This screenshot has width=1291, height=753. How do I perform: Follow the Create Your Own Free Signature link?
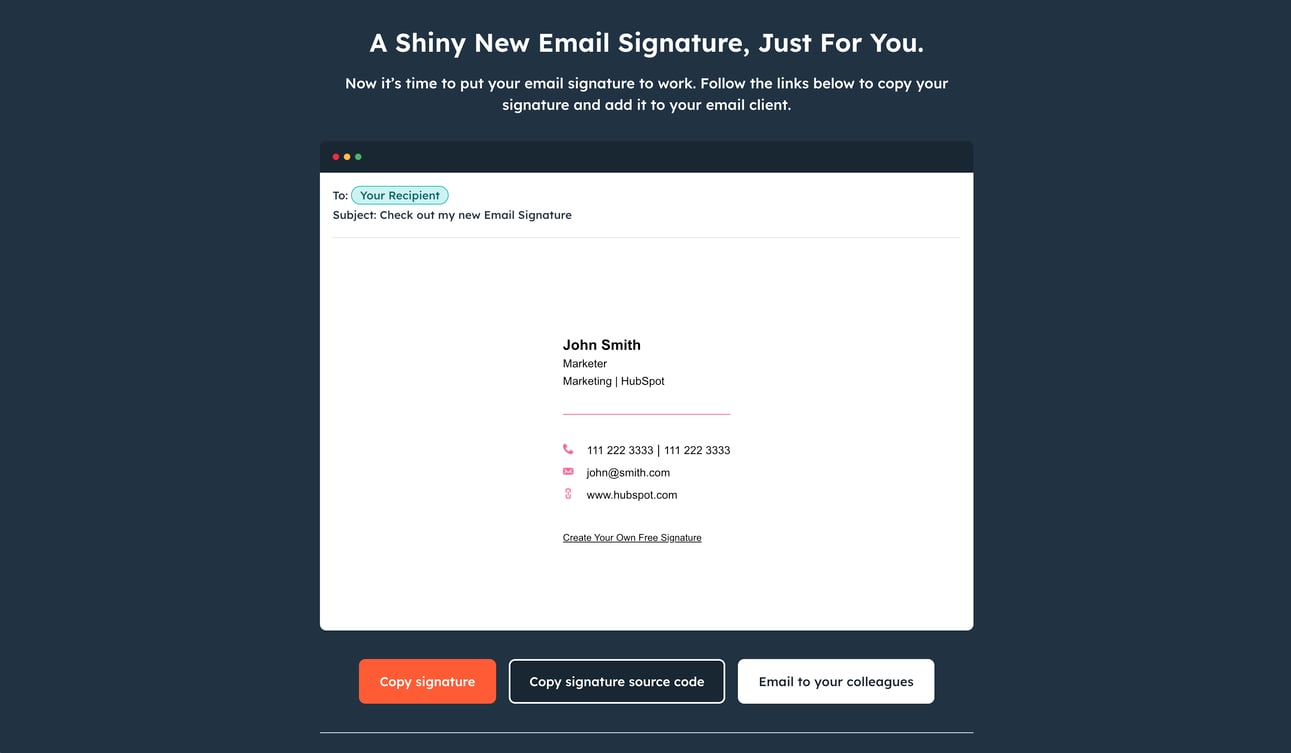pos(632,538)
